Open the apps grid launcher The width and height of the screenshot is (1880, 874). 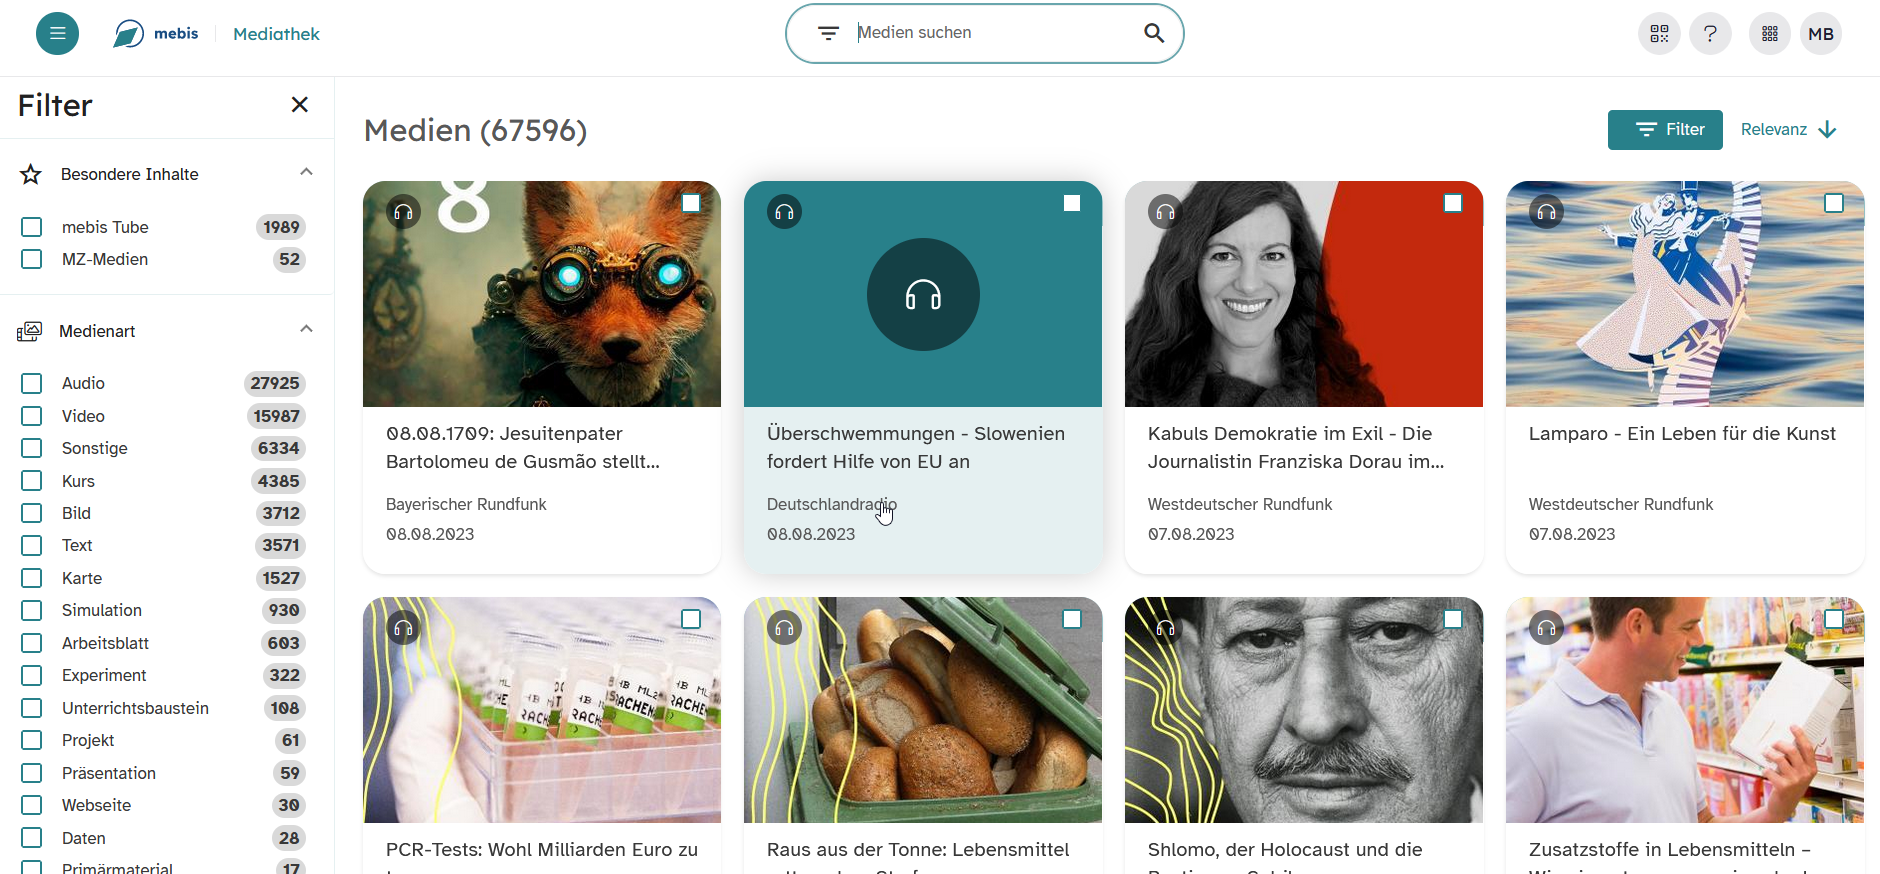tap(1769, 34)
